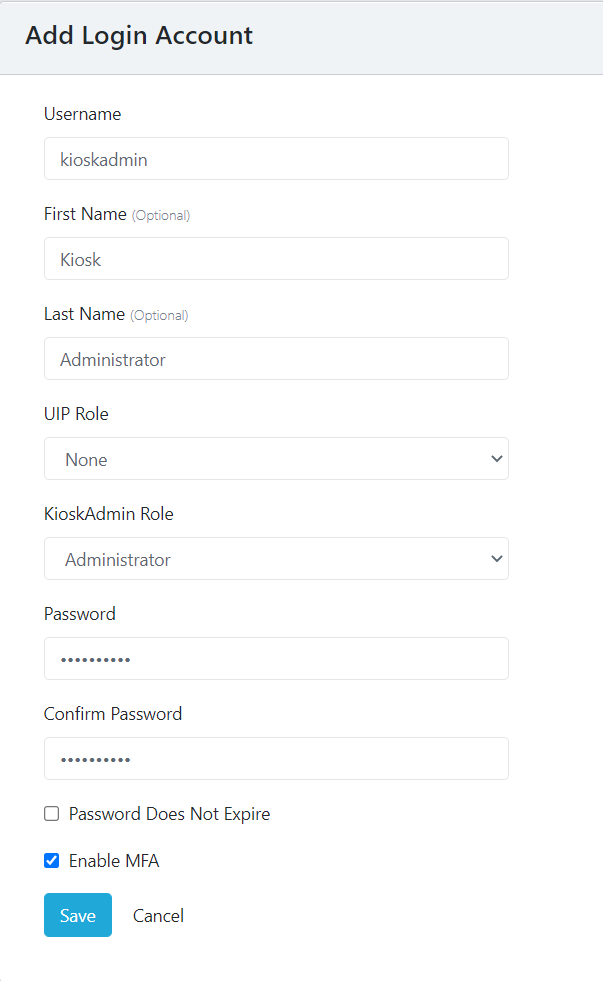Focus the Confirm Password field
This screenshot has height=981, width=603.
click(276, 759)
